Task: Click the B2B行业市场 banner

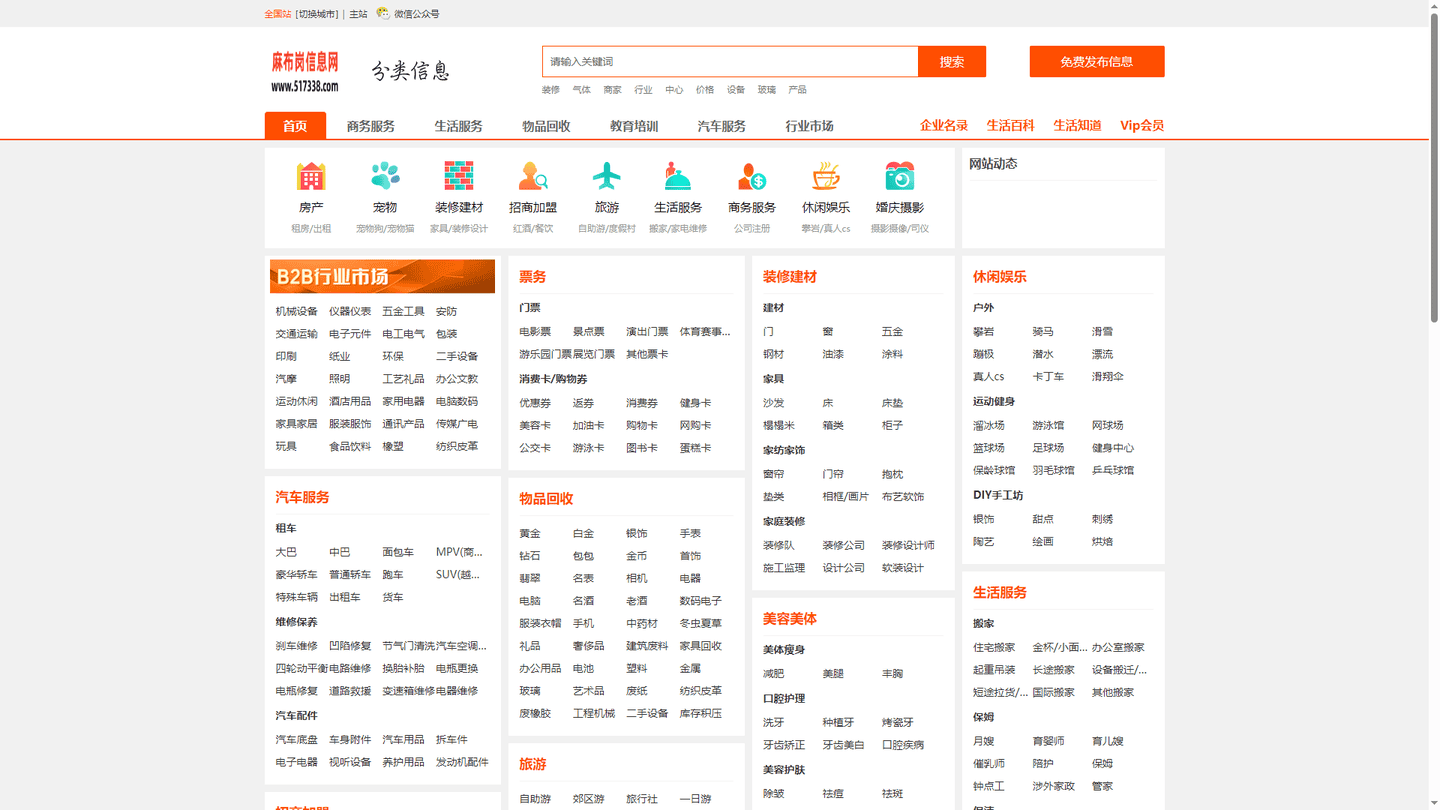Action: point(382,276)
